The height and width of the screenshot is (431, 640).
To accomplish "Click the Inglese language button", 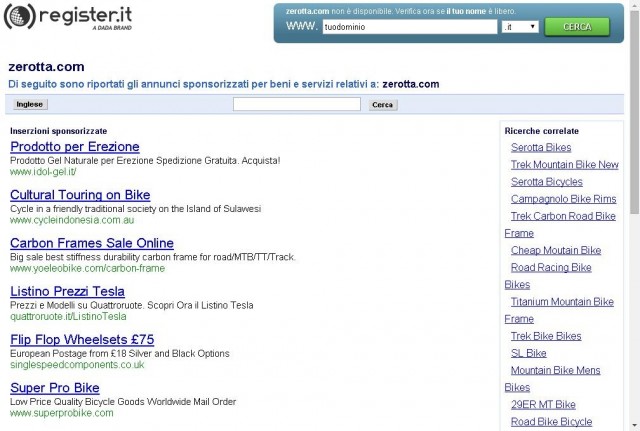I will click(x=30, y=104).
